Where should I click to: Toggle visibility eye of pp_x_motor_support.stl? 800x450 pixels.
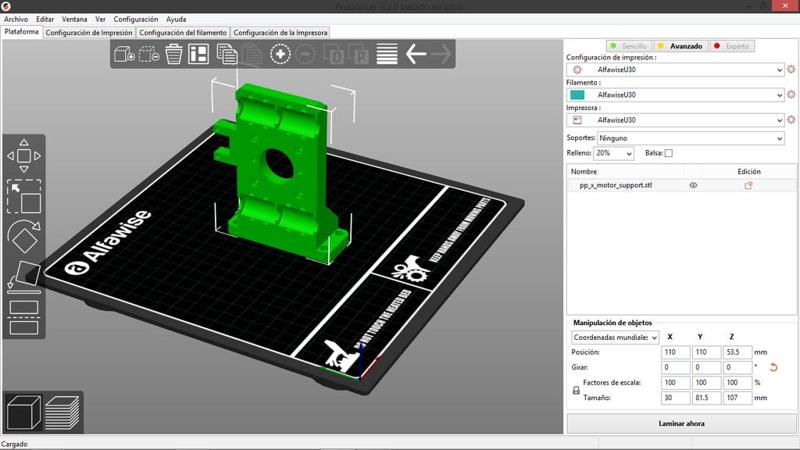[x=693, y=185]
